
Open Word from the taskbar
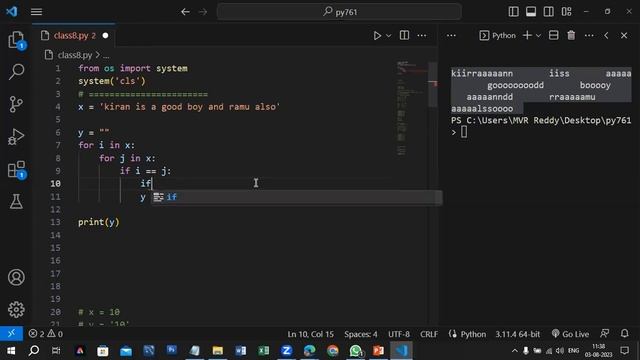click(240, 350)
